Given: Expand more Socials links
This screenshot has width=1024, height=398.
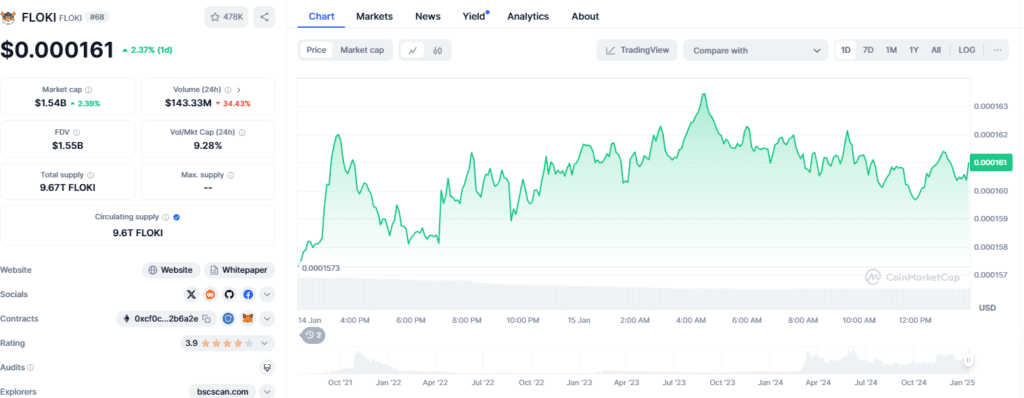Looking at the screenshot, I should 267,295.
